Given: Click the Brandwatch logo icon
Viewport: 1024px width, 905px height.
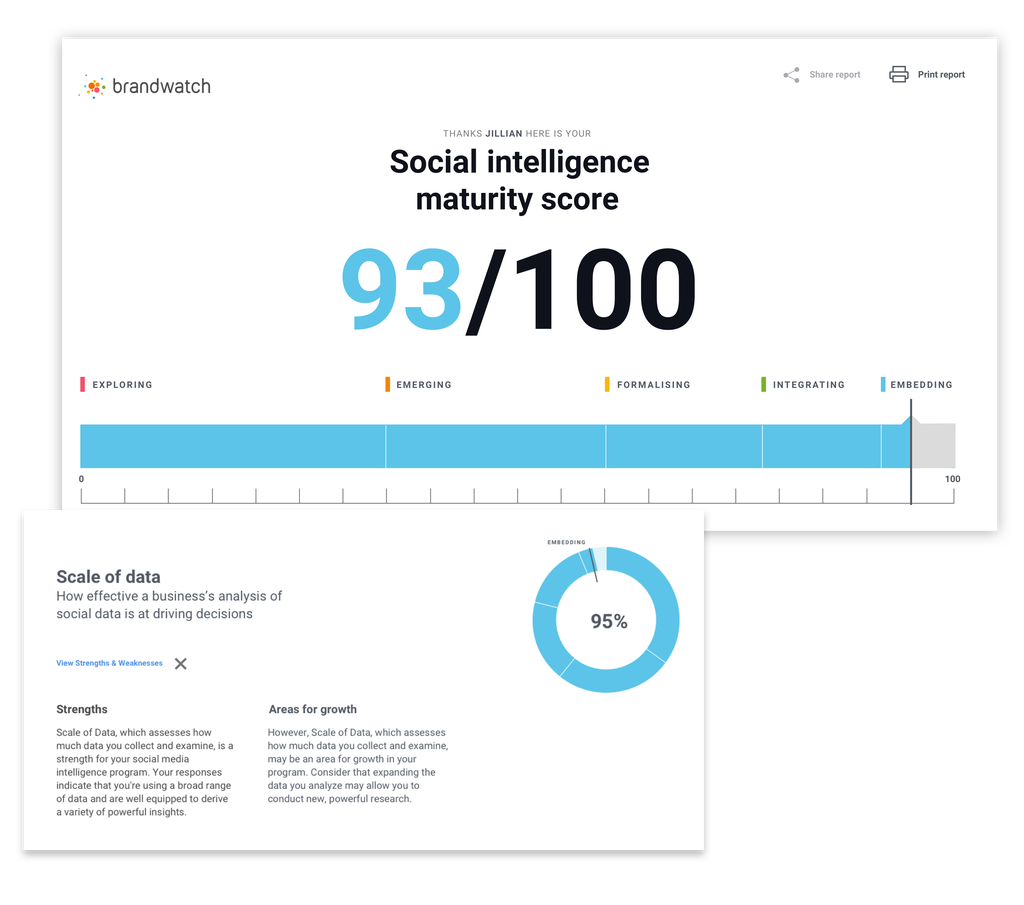Looking at the screenshot, I should click(x=93, y=87).
